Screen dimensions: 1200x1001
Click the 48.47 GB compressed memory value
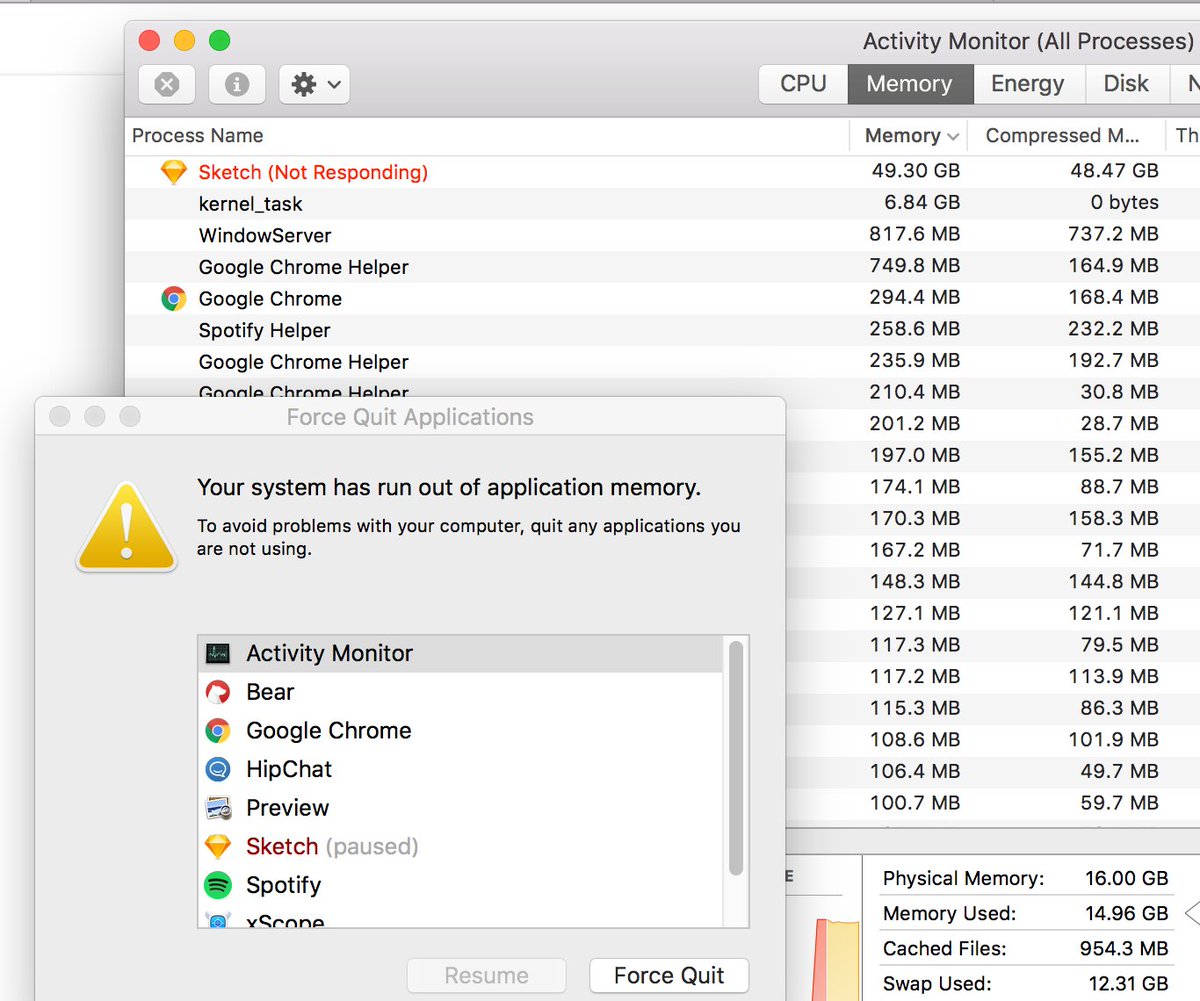(1114, 172)
